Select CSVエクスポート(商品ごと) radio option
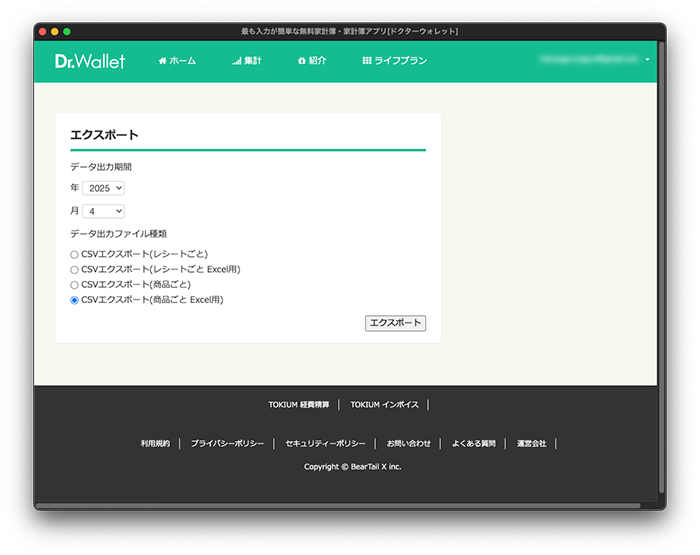Screen dimensions: 700x555 [74, 285]
